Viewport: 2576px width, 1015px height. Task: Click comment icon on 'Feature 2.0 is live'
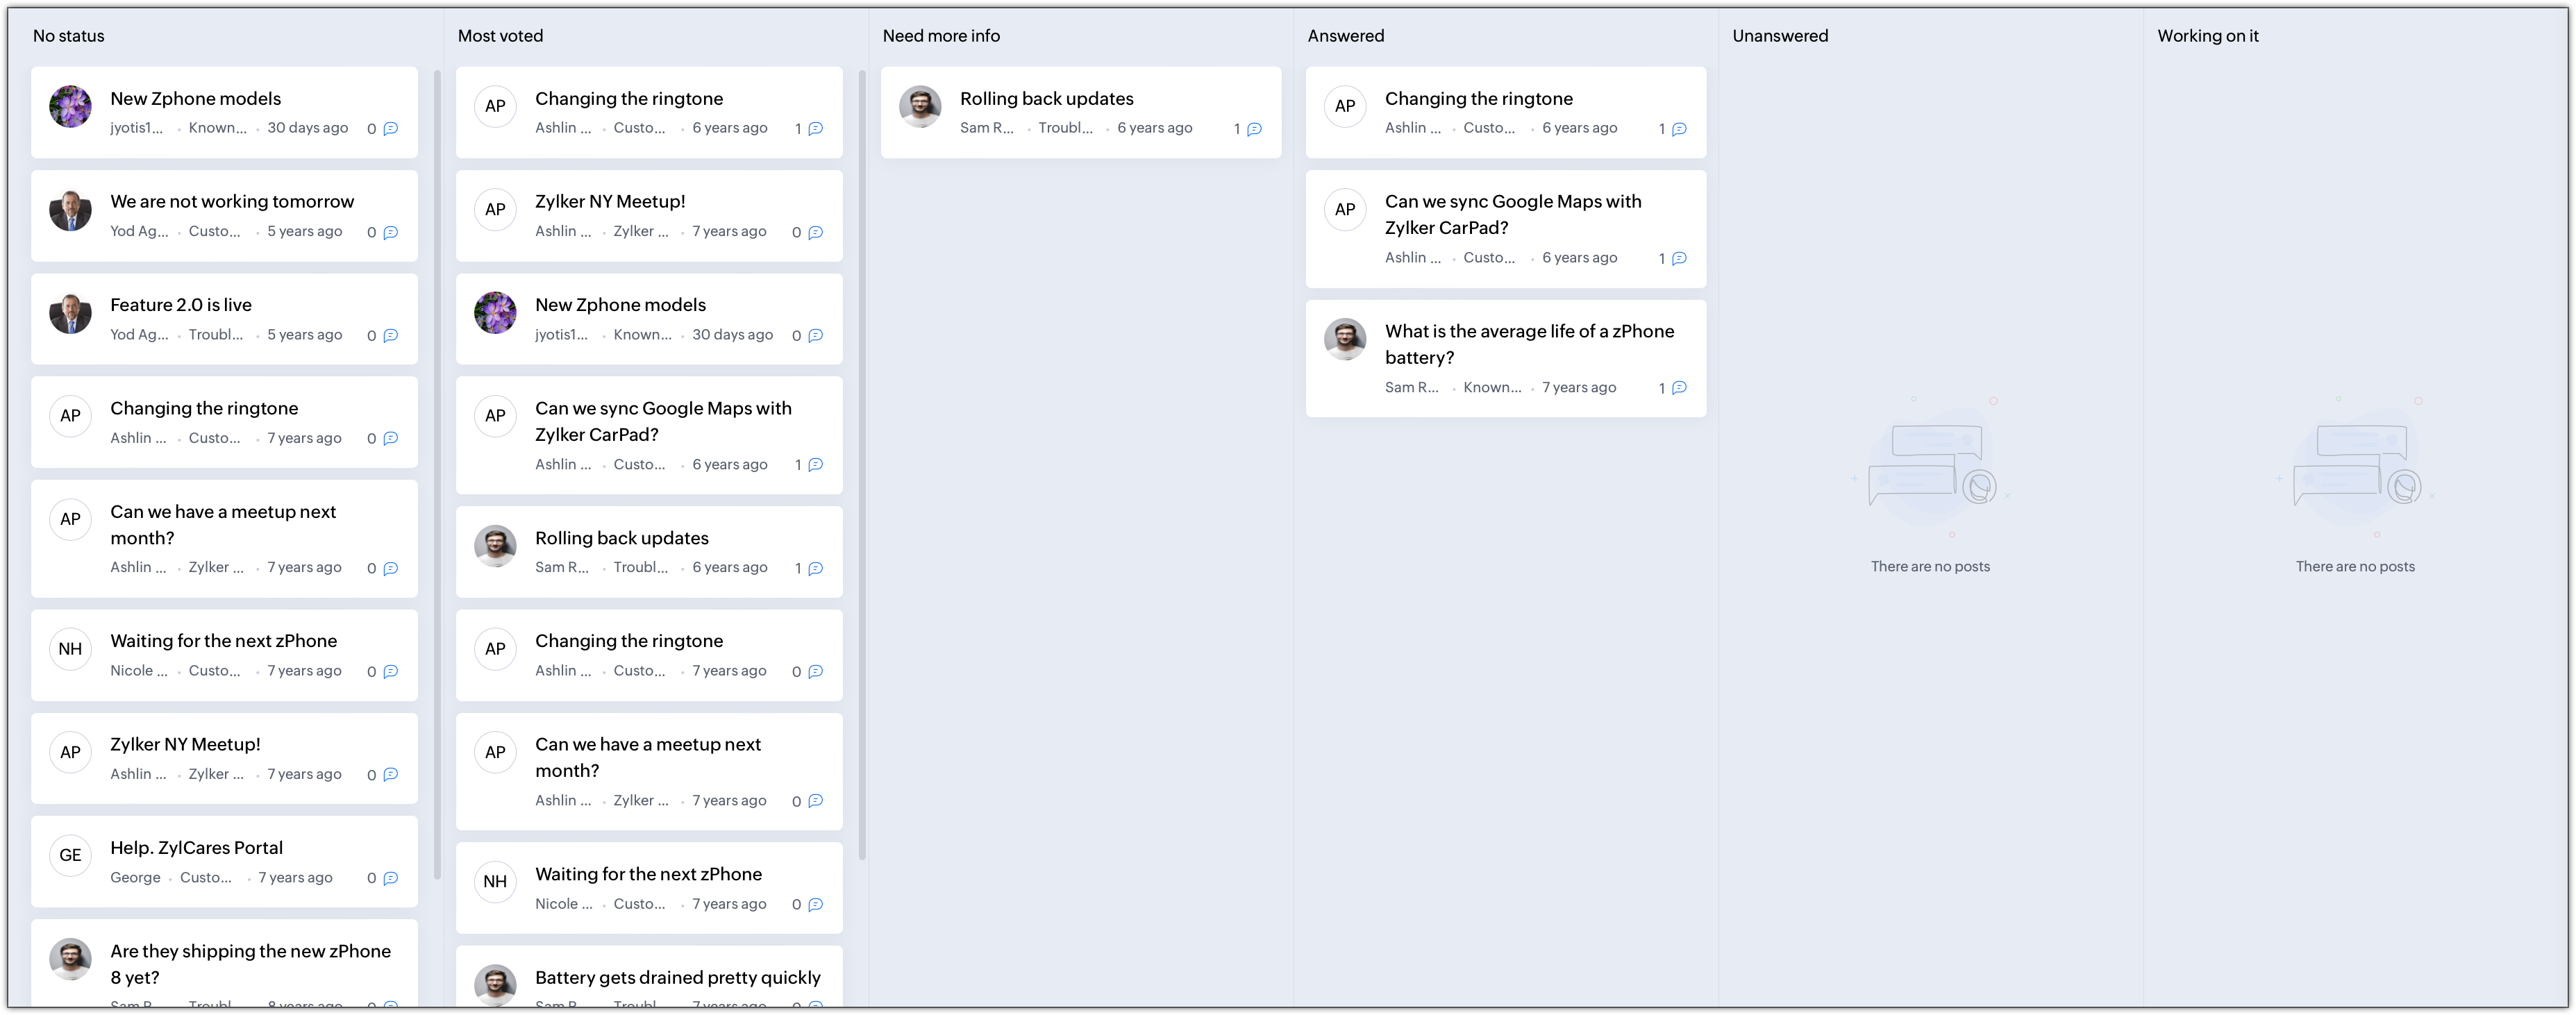pos(391,336)
